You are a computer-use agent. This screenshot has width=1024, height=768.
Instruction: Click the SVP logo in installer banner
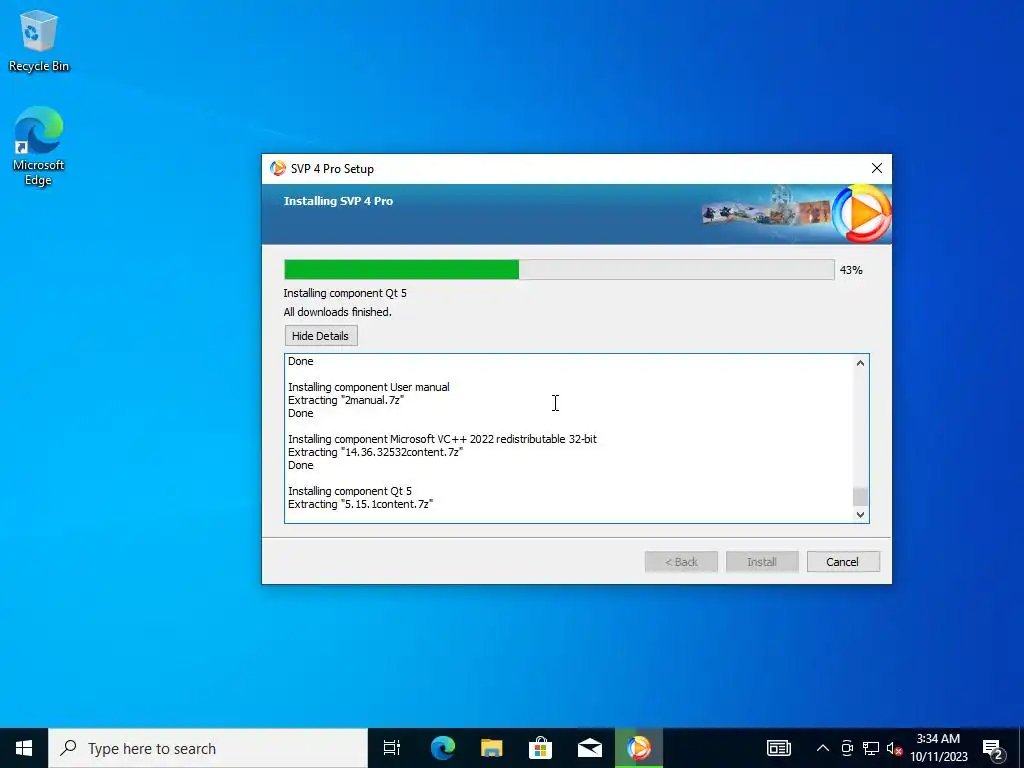(x=862, y=213)
